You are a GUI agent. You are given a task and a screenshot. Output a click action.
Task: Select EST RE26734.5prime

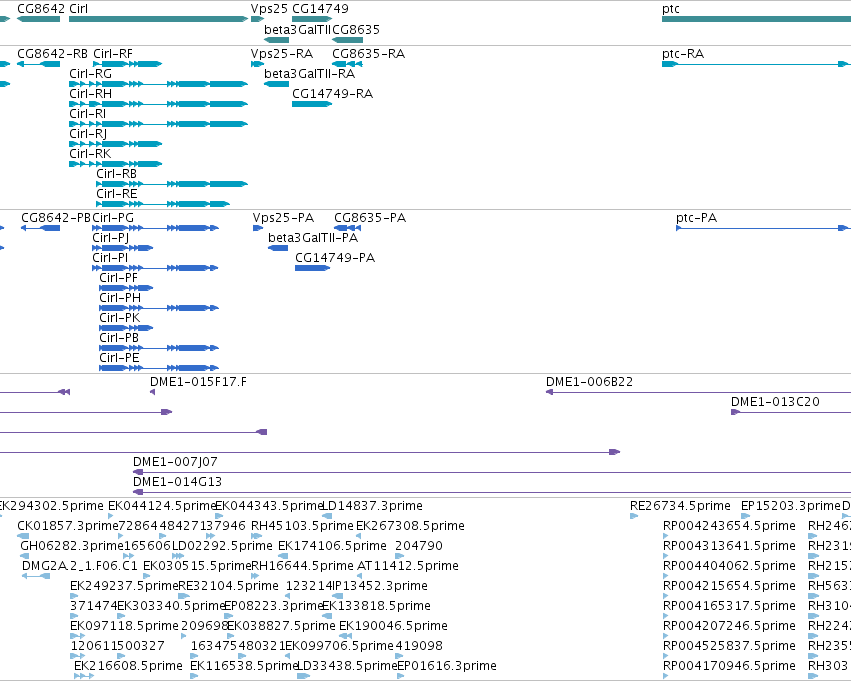coord(680,506)
